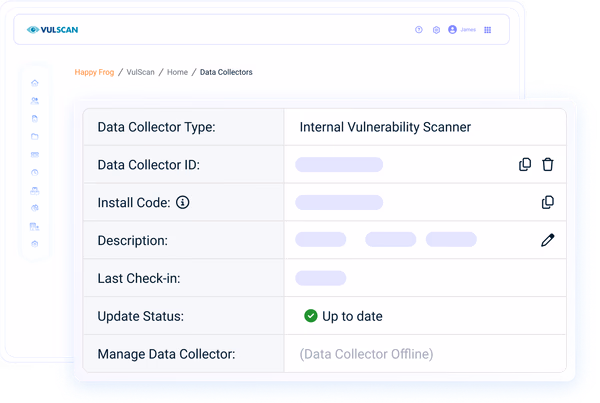Image resolution: width=600 pixels, height=403 pixels.
Task: Show Install Code info tooltip icon
Action: pyautogui.click(x=183, y=202)
